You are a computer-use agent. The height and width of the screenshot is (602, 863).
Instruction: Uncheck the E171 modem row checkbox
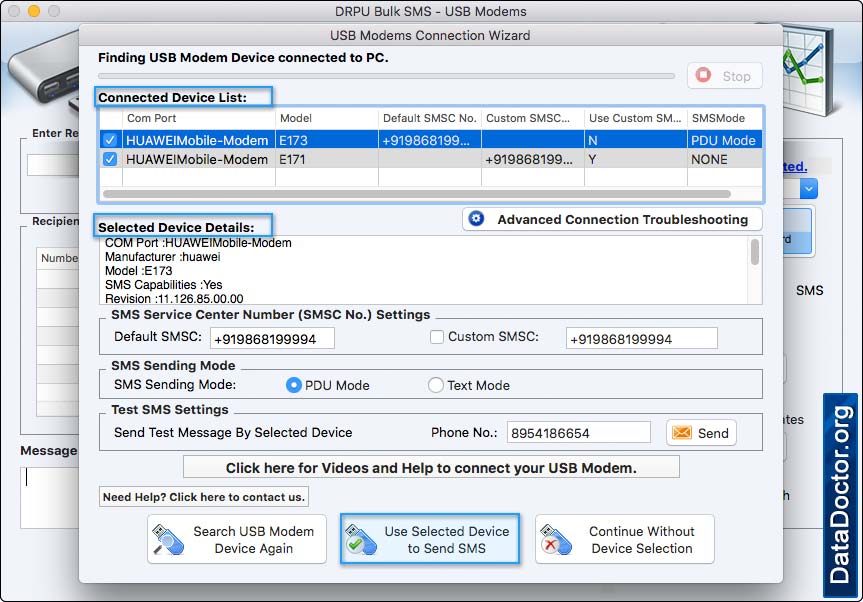click(x=110, y=159)
